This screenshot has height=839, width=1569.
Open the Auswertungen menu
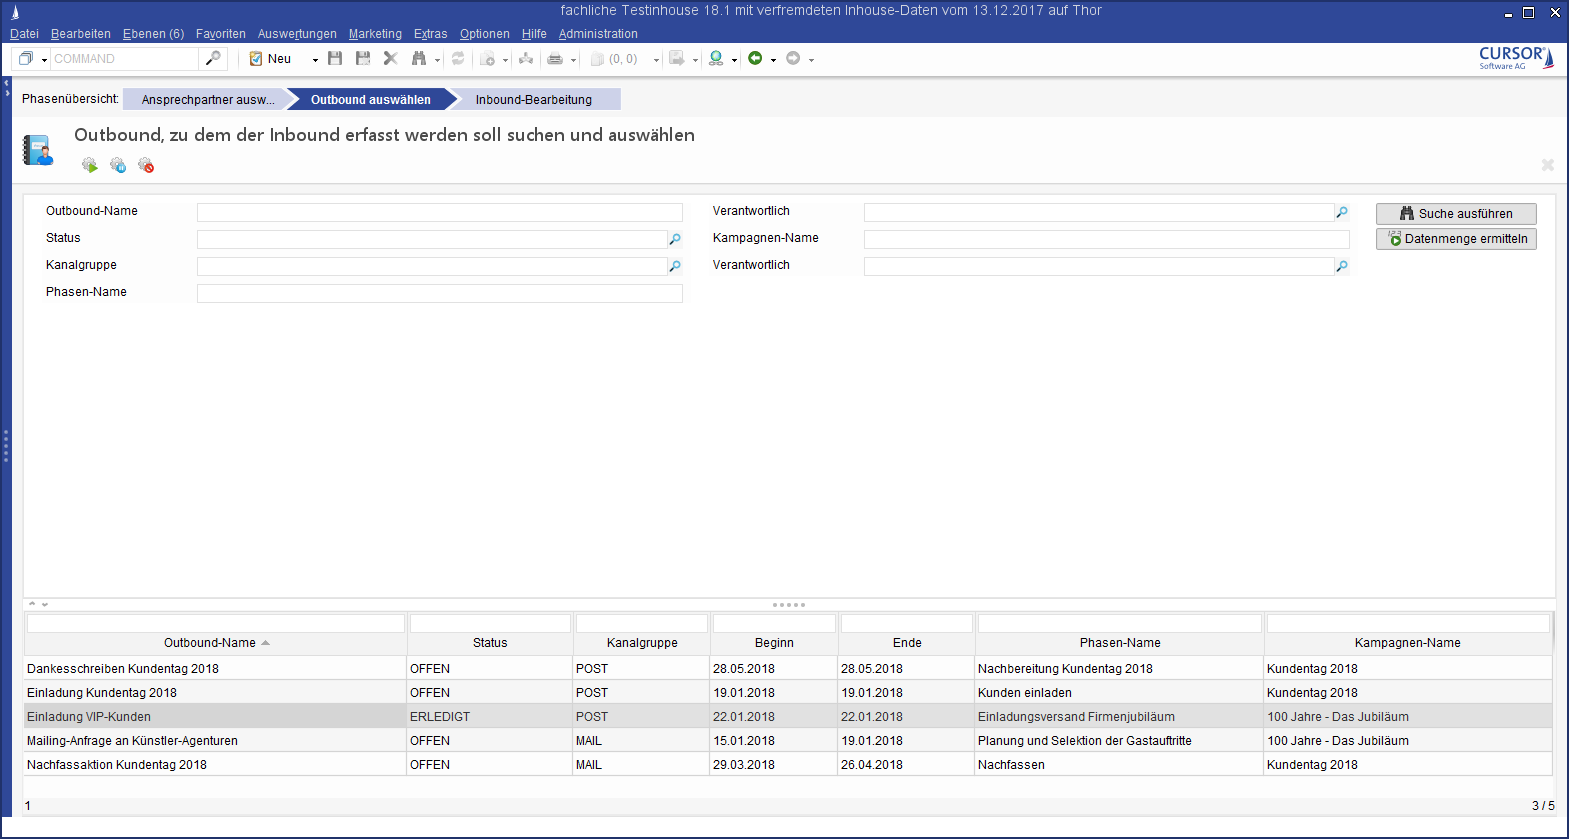(297, 34)
